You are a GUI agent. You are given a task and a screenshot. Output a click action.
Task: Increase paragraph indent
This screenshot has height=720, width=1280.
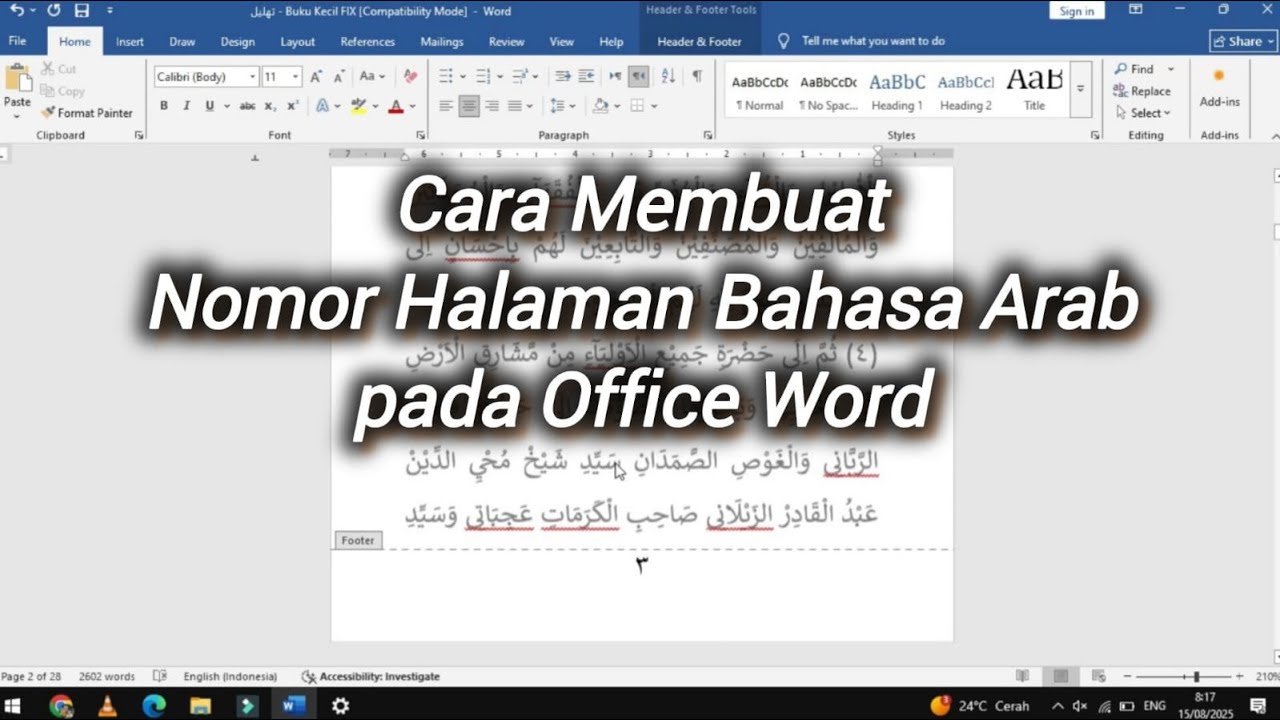point(586,76)
